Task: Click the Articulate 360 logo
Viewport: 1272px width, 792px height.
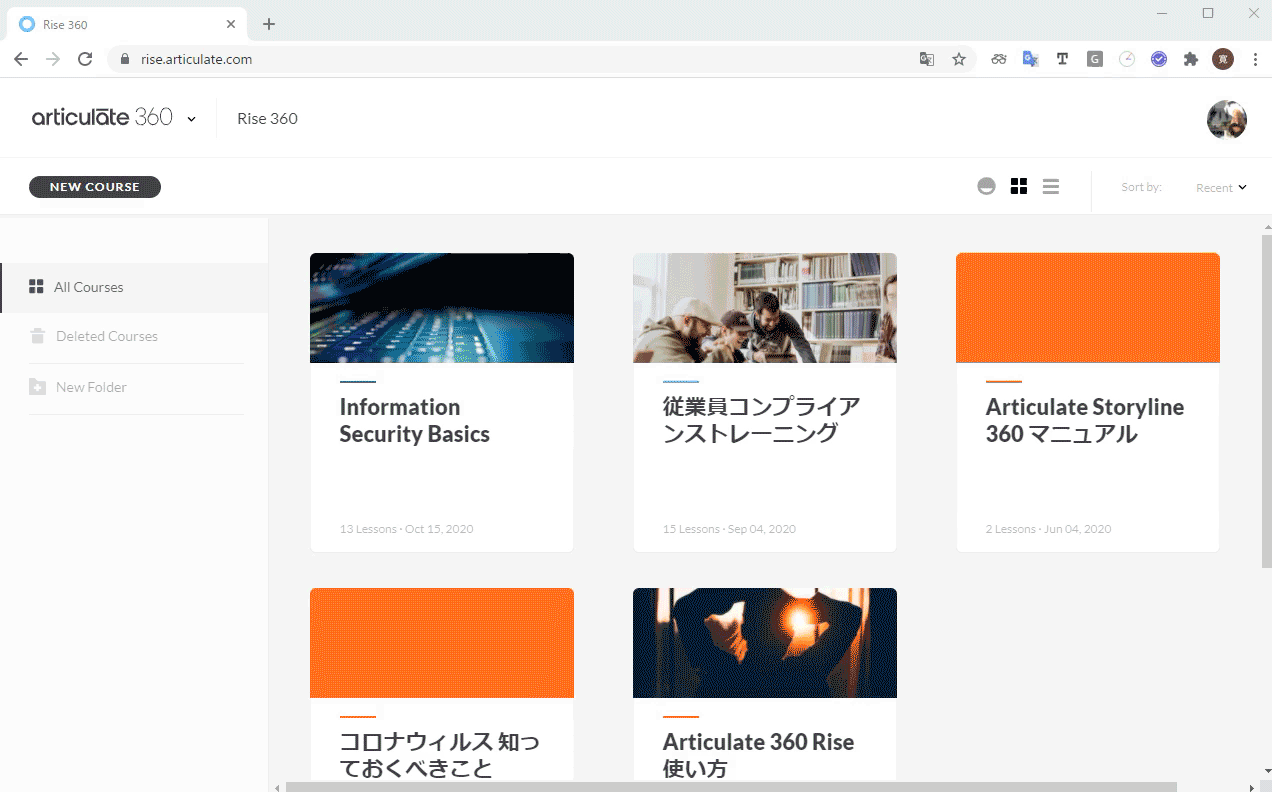Action: [x=102, y=117]
